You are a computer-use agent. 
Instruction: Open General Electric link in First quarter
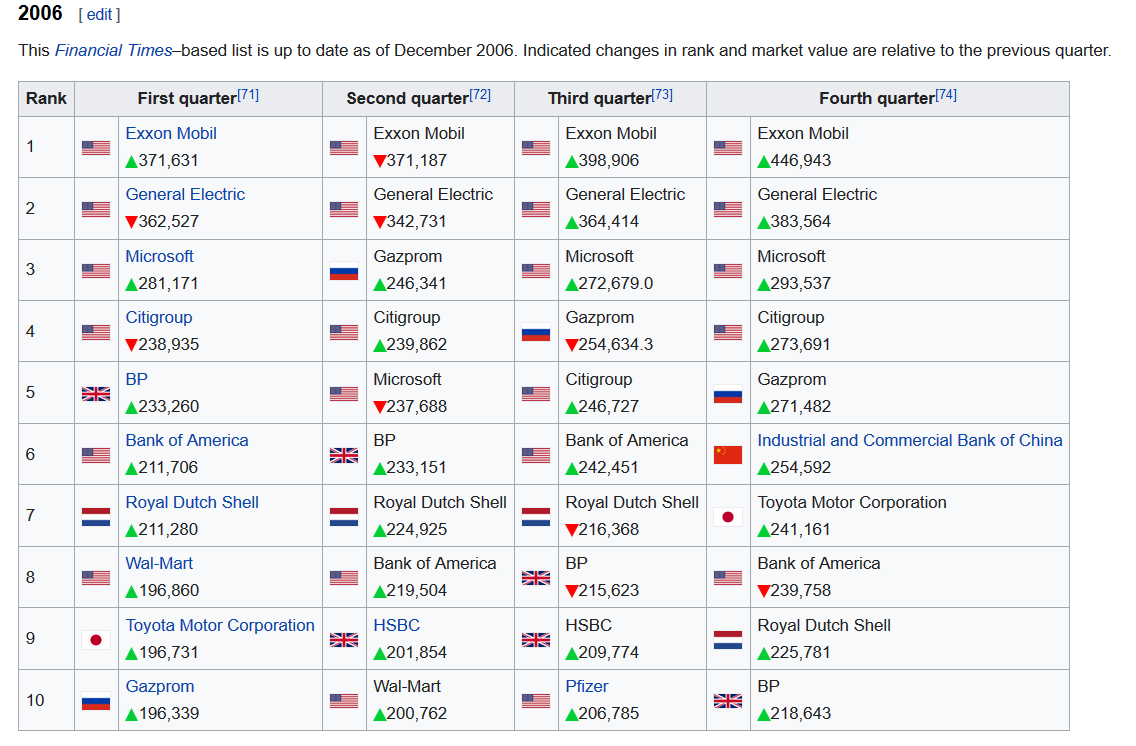click(x=185, y=194)
